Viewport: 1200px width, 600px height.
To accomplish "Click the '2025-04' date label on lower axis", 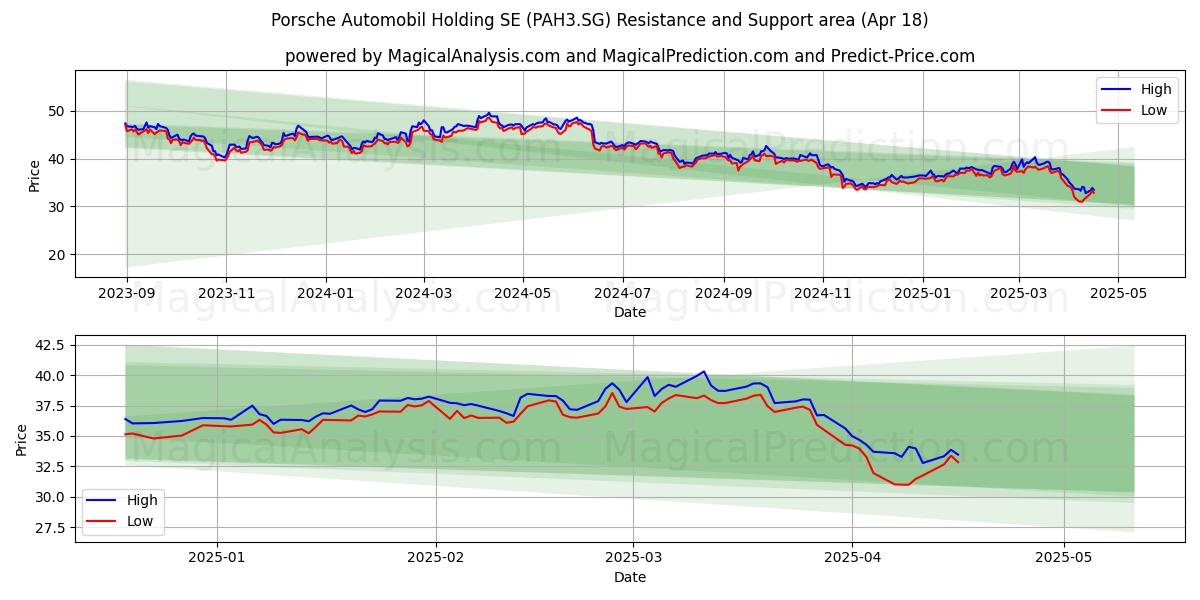I will coord(852,558).
